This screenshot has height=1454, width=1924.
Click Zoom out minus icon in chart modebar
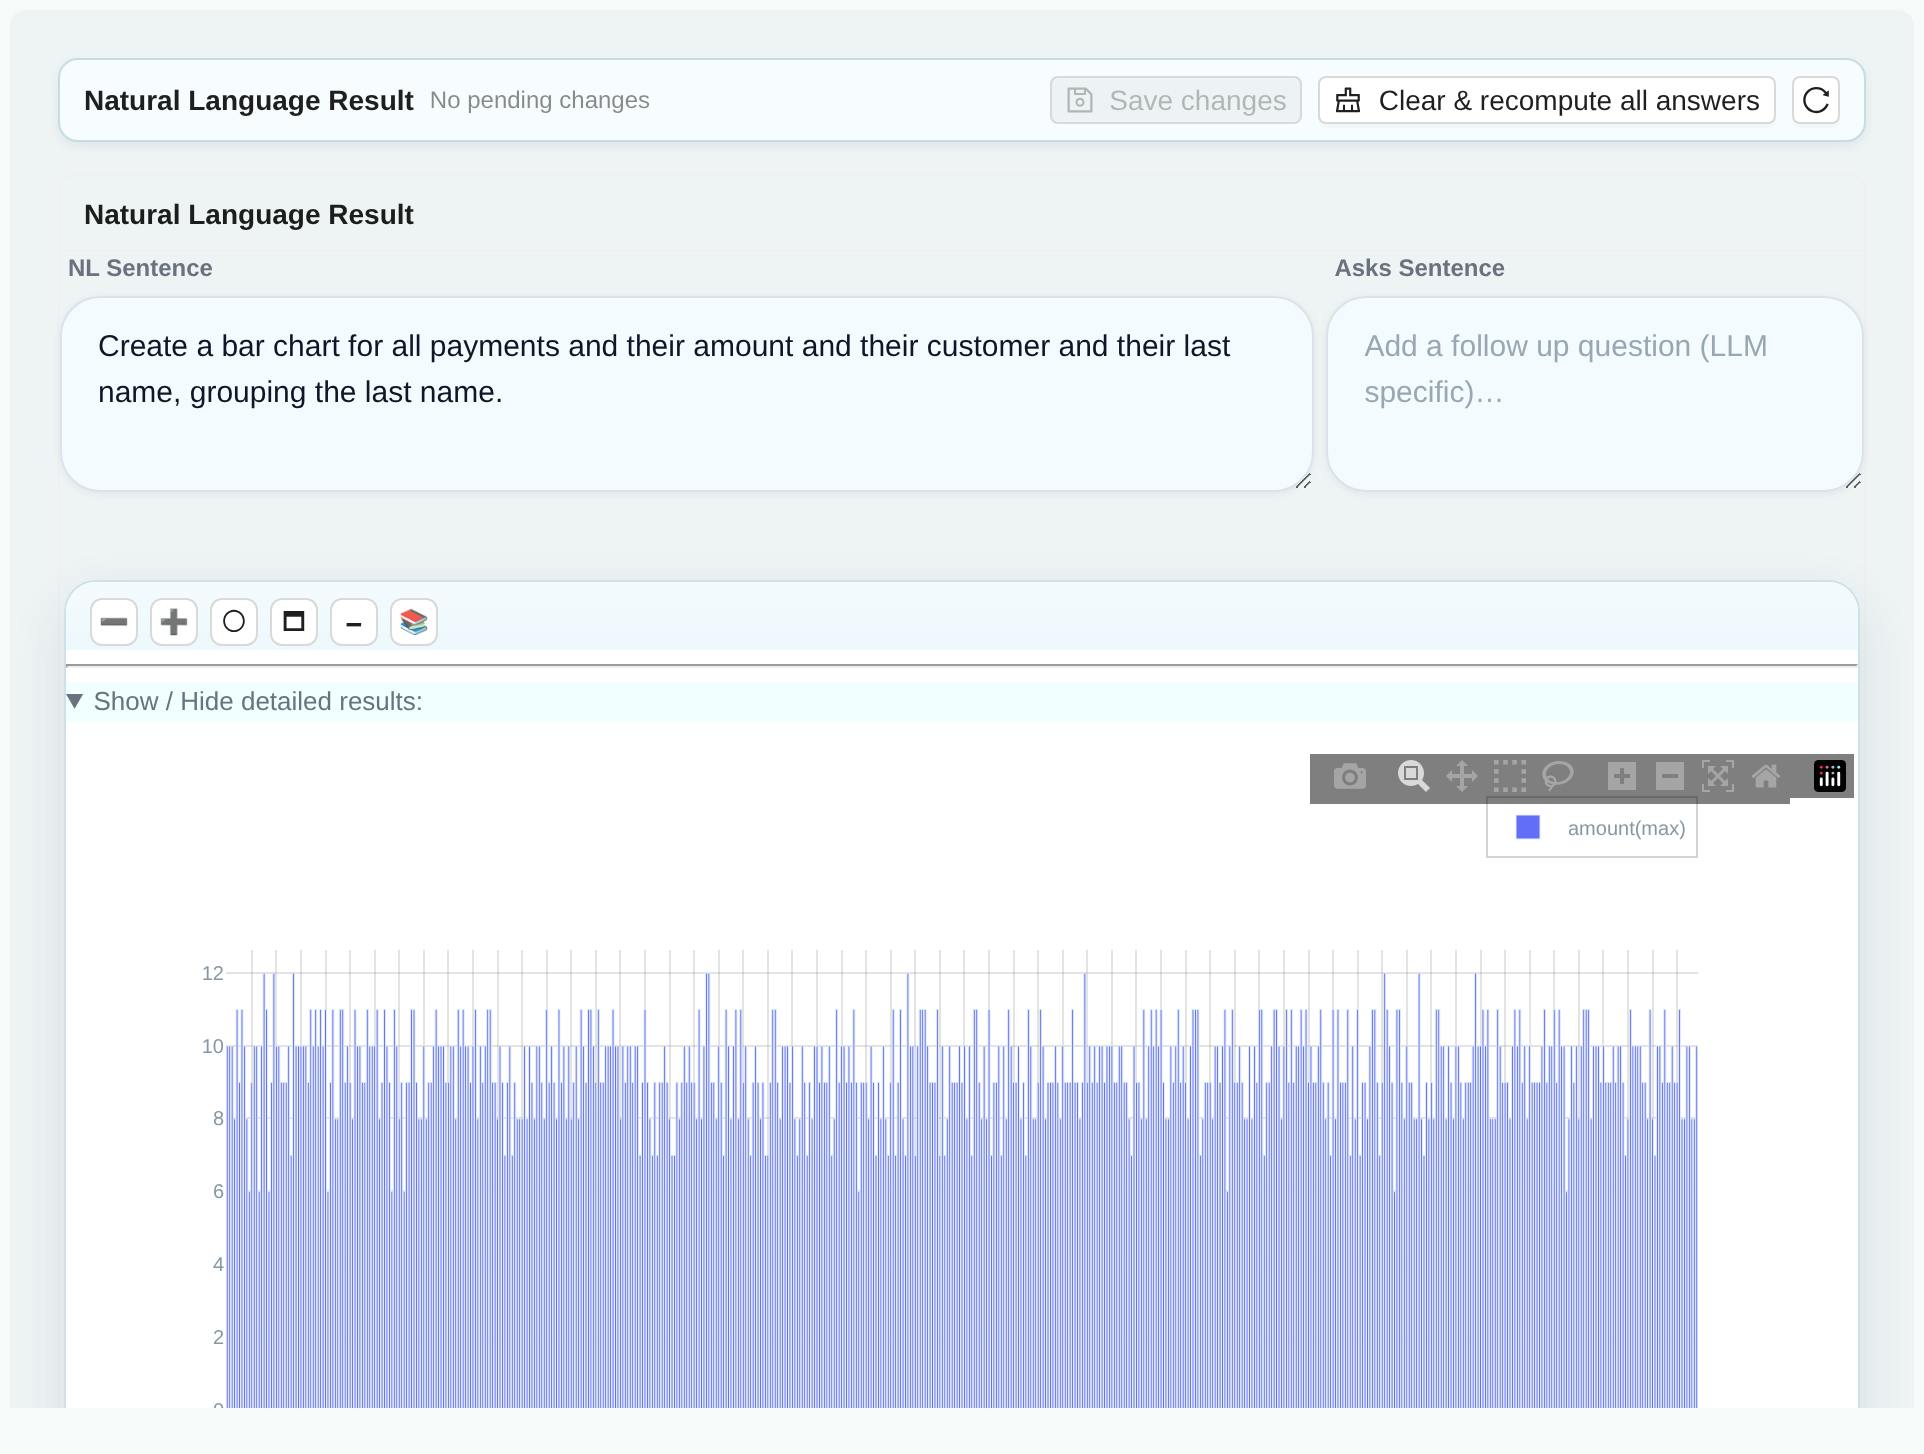pos(1670,776)
